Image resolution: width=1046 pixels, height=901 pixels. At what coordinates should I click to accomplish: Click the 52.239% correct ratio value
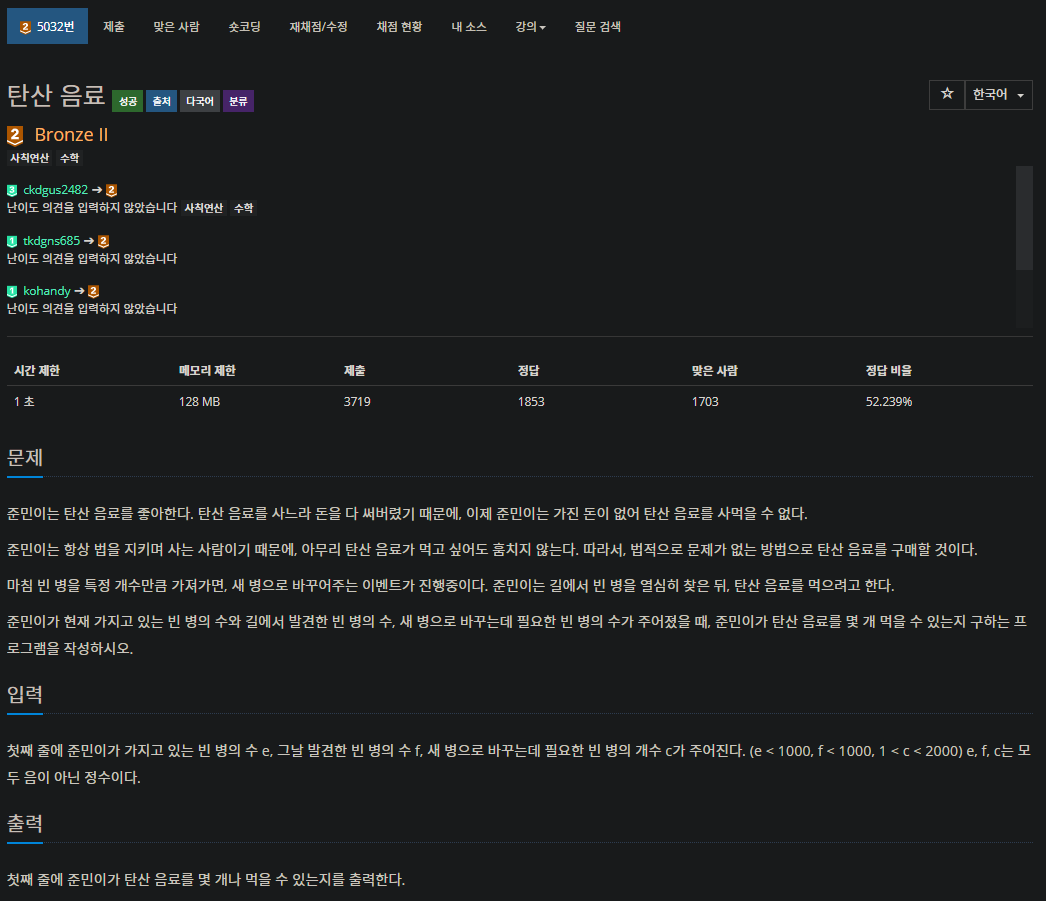tap(889, 401)
